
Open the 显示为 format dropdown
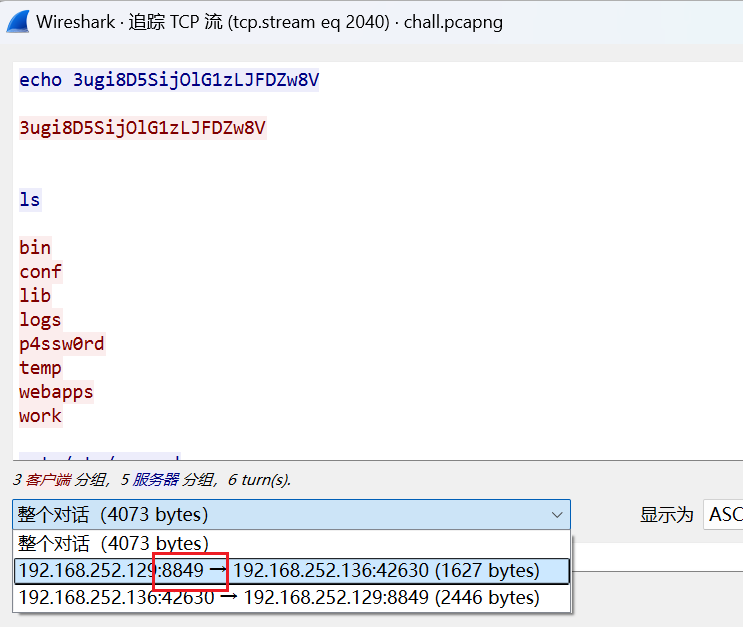tap(723, 515)
